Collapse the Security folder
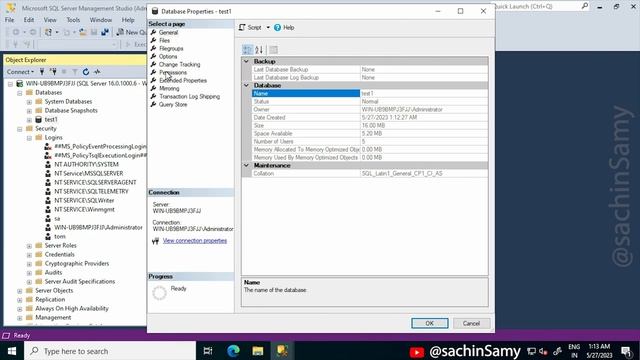 pos(20,129)
